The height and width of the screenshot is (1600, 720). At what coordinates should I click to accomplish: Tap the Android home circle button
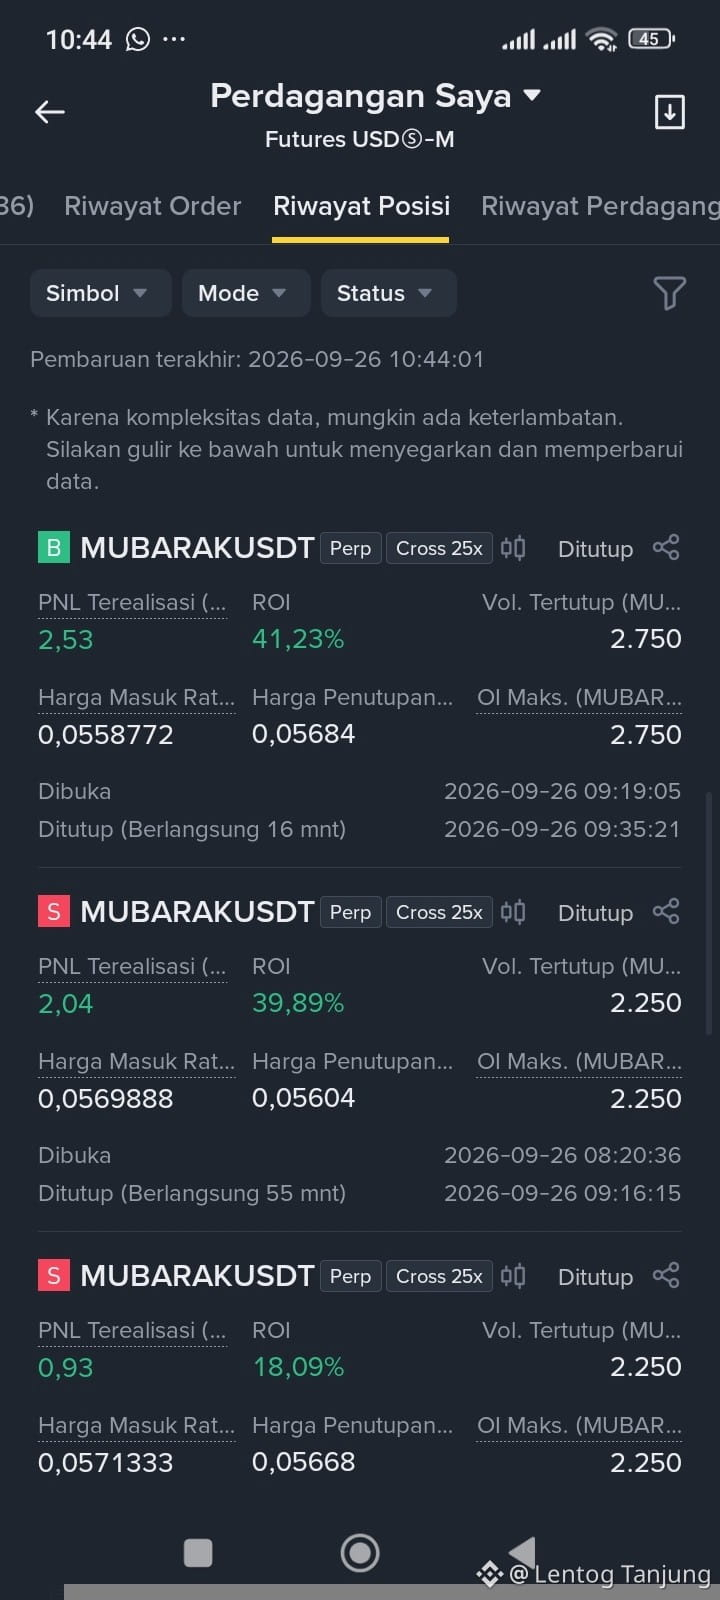(x=360, y=1552)
